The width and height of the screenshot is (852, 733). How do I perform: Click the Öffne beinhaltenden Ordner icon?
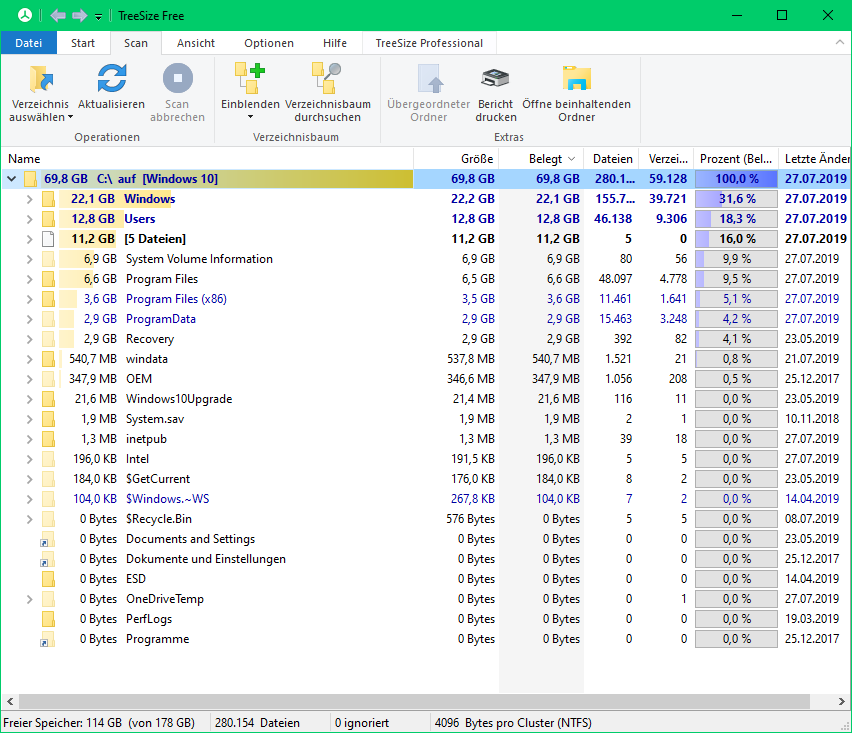(x=577, y=78)
